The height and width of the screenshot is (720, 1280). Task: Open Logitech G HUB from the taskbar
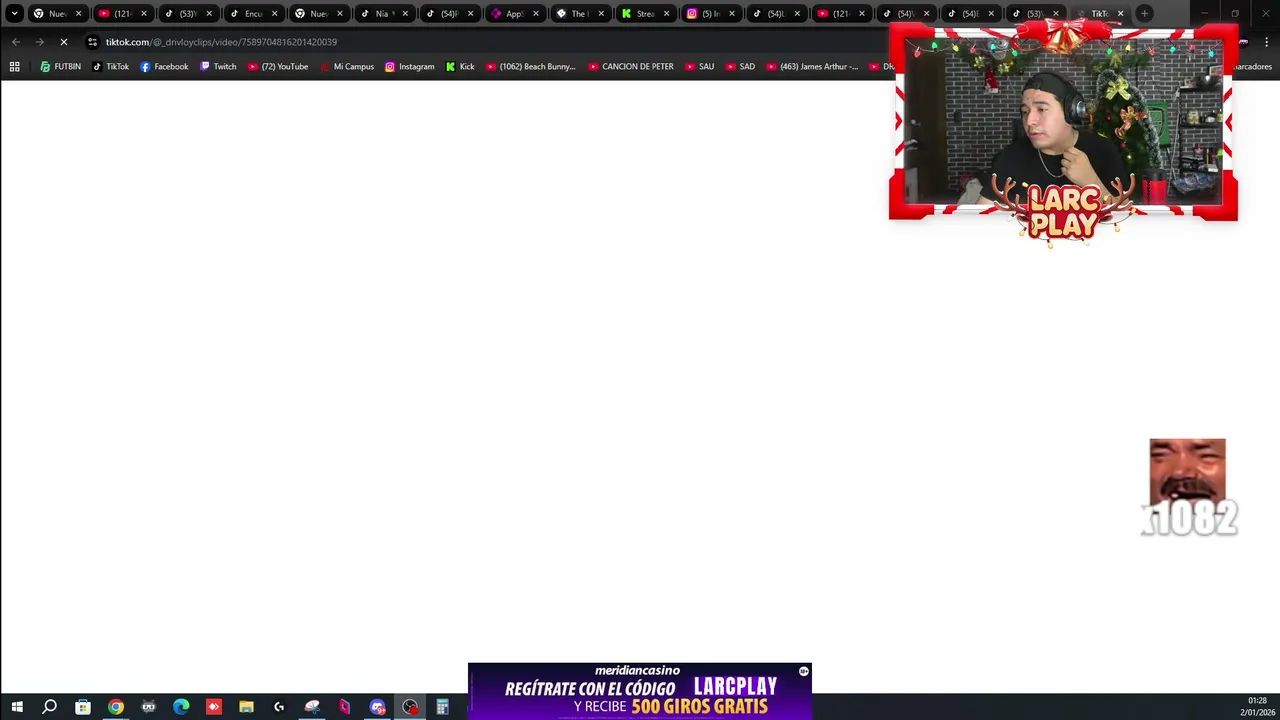279,707
